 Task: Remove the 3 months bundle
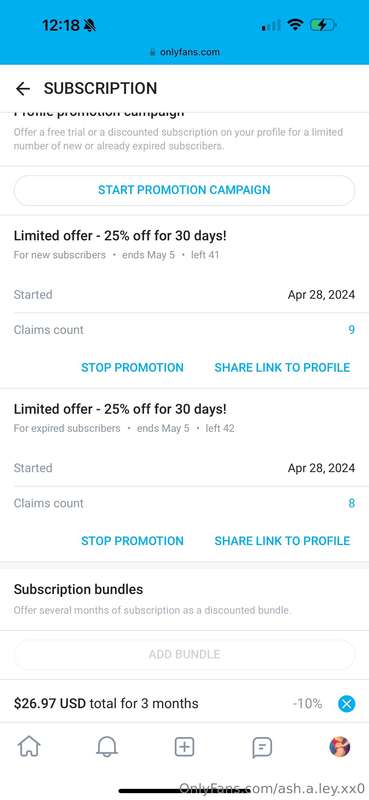tap(347, 705)
